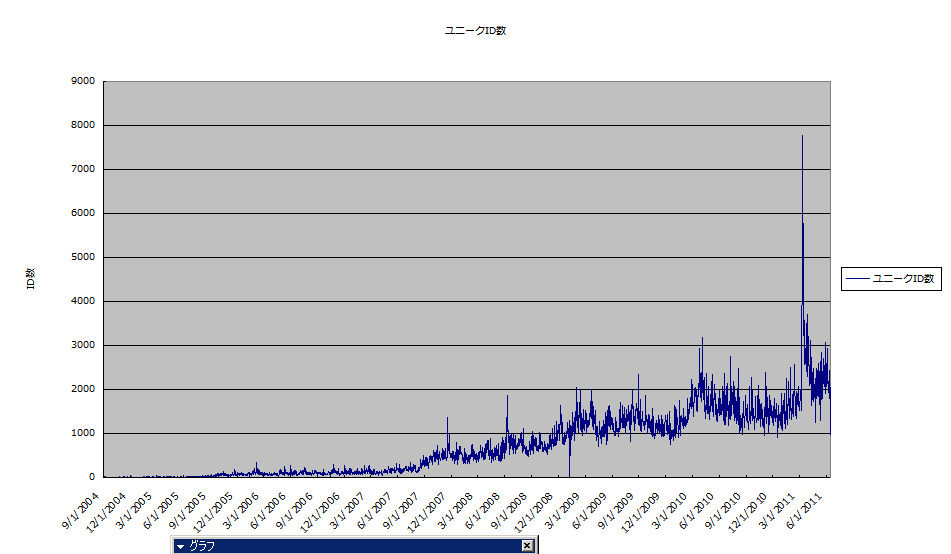
Task: Click the tallest data spike near 8000
Action: [802, 140]
